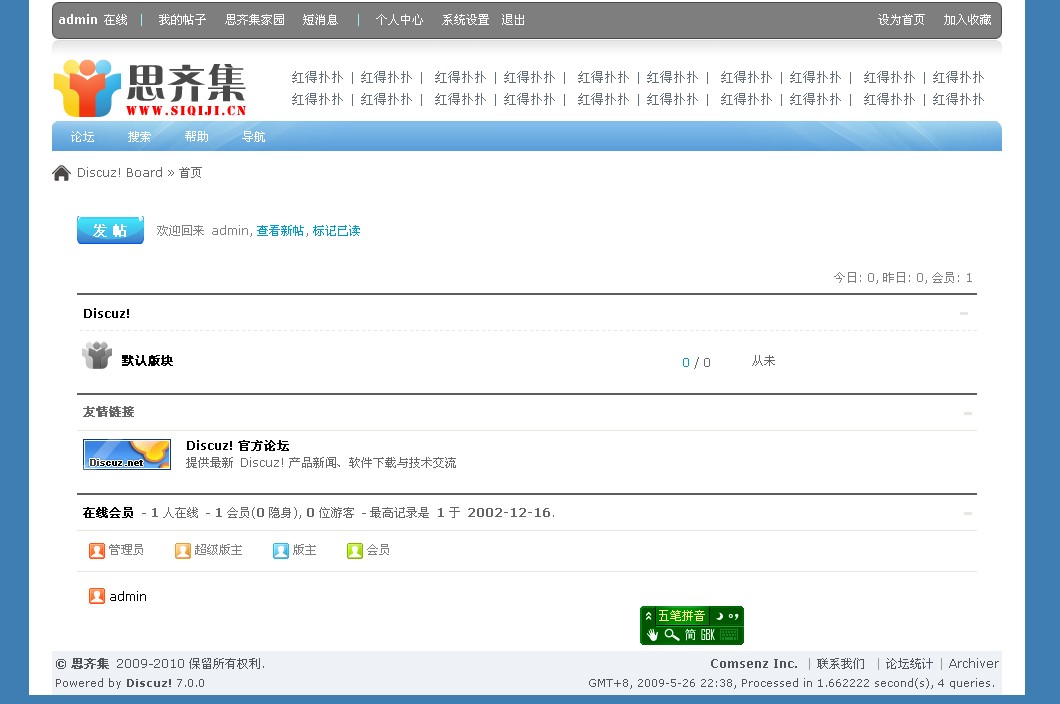Click Discuz! Board breadcrumb link
The height and width of the screenshot is (704, 1060).
(x=120, y=172)
